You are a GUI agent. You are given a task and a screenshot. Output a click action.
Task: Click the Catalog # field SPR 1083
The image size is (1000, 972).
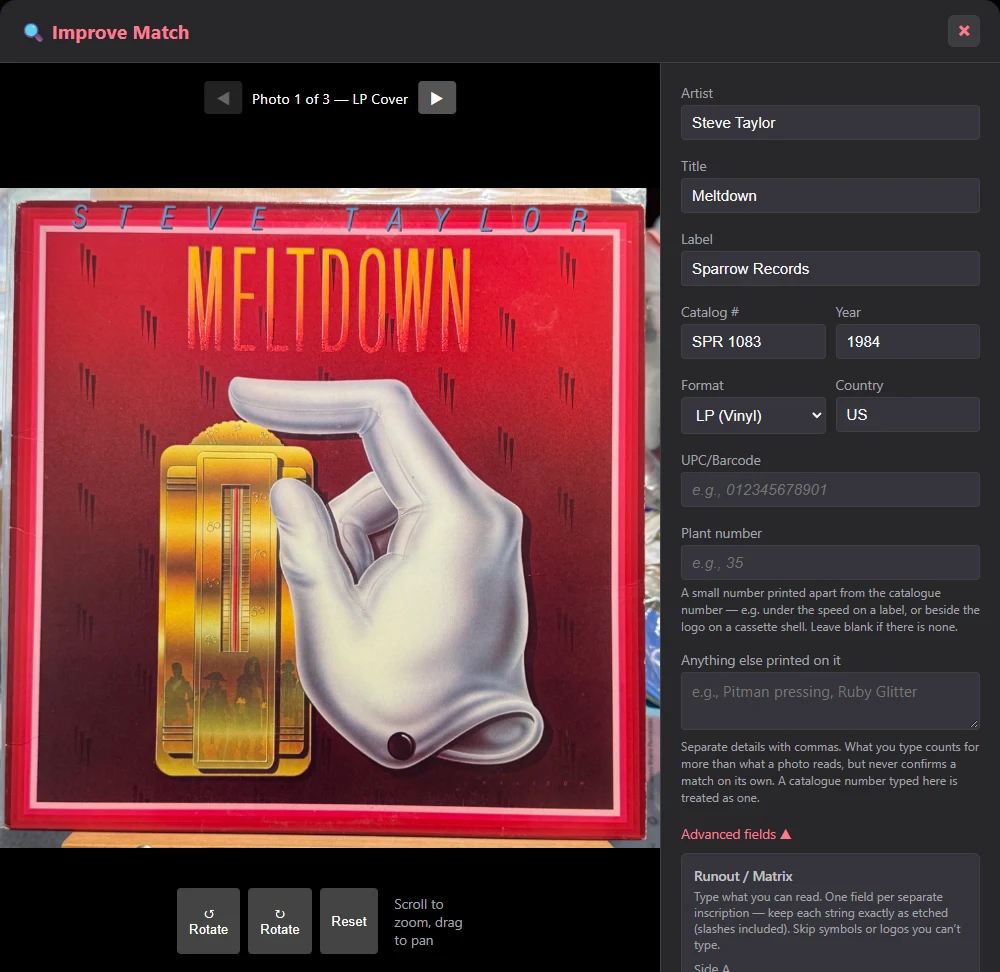753,342
